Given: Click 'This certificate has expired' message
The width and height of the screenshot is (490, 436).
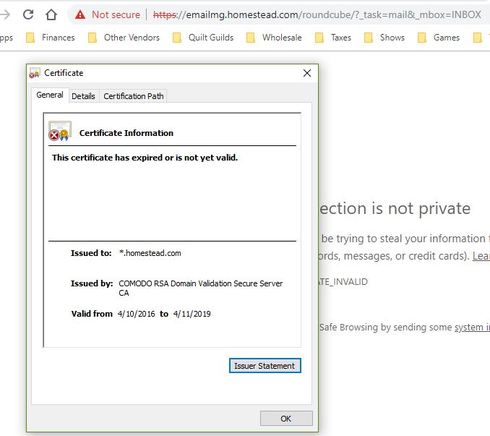Looking at the screenshot, I should (x=145, y=158).
